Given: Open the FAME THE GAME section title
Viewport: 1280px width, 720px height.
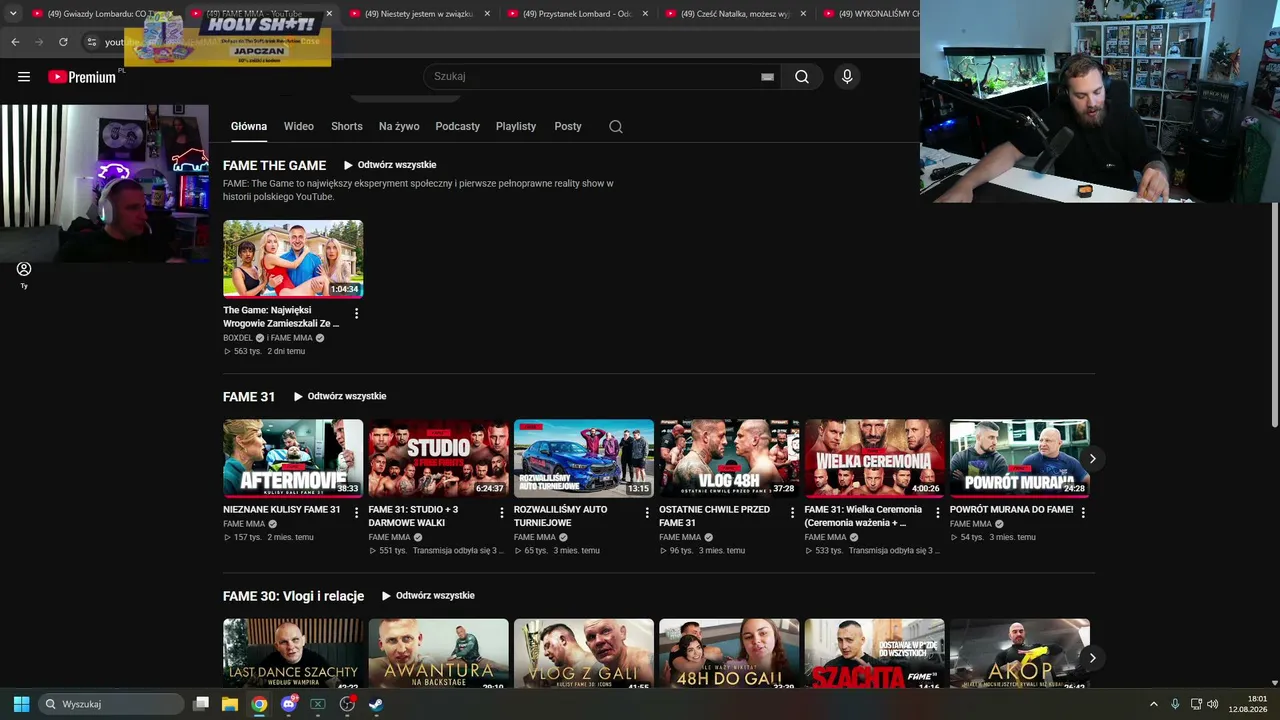Looking at the screenshot, I should tap(275, 166).
